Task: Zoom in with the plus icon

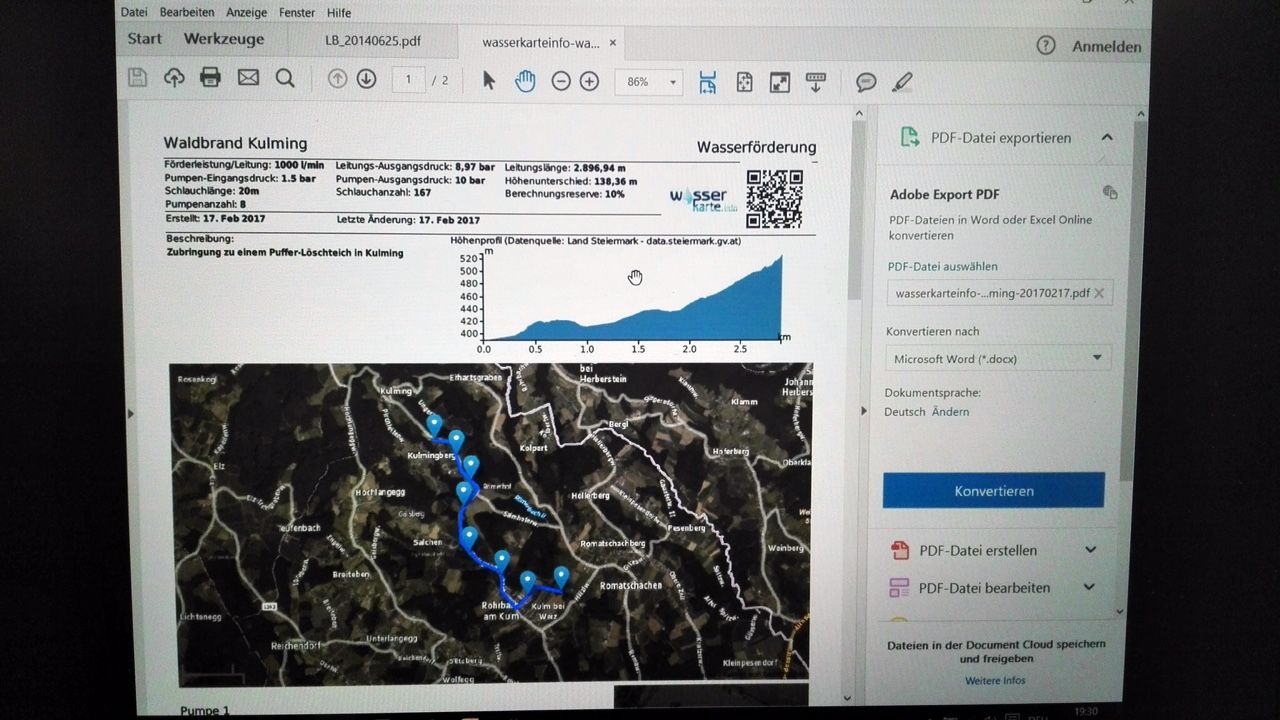Action: tap(590, 82)
